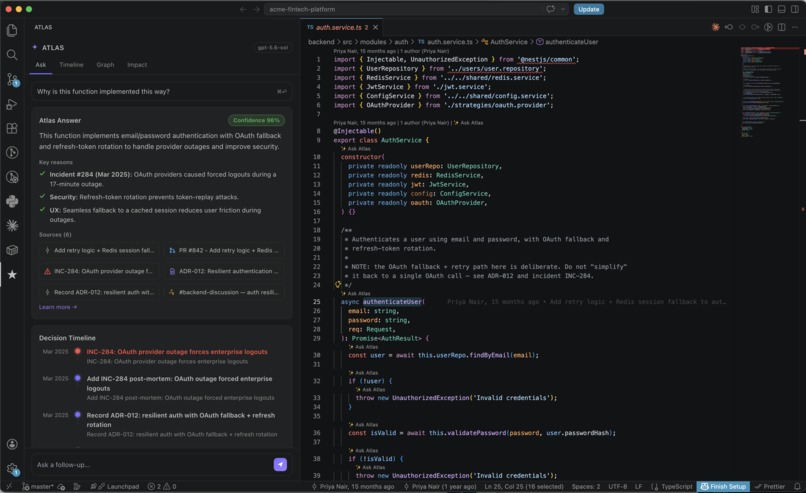806x493 pixels.
Task: Open the Run and Debug view
Action: (x=12, y=104)
